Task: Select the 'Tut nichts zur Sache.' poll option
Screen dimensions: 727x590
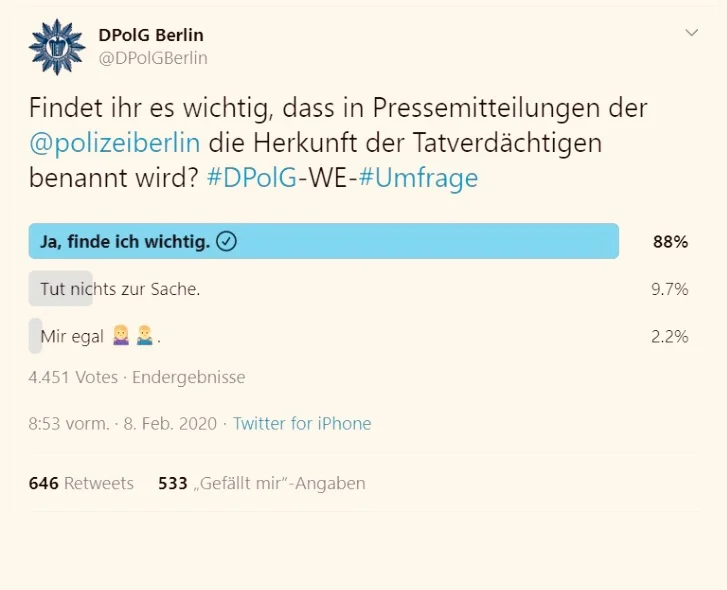Action: [120, 289]
